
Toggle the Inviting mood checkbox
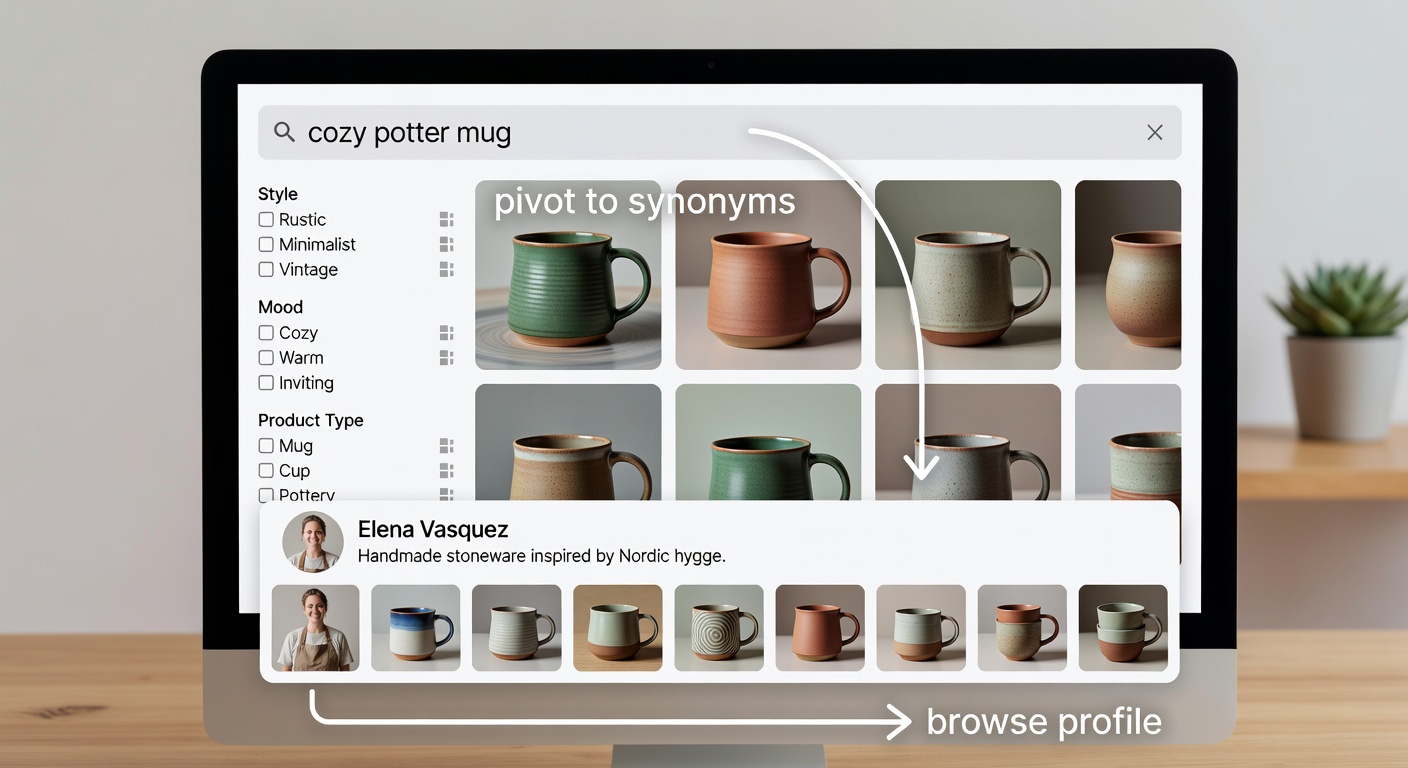(x=266, y=382)
